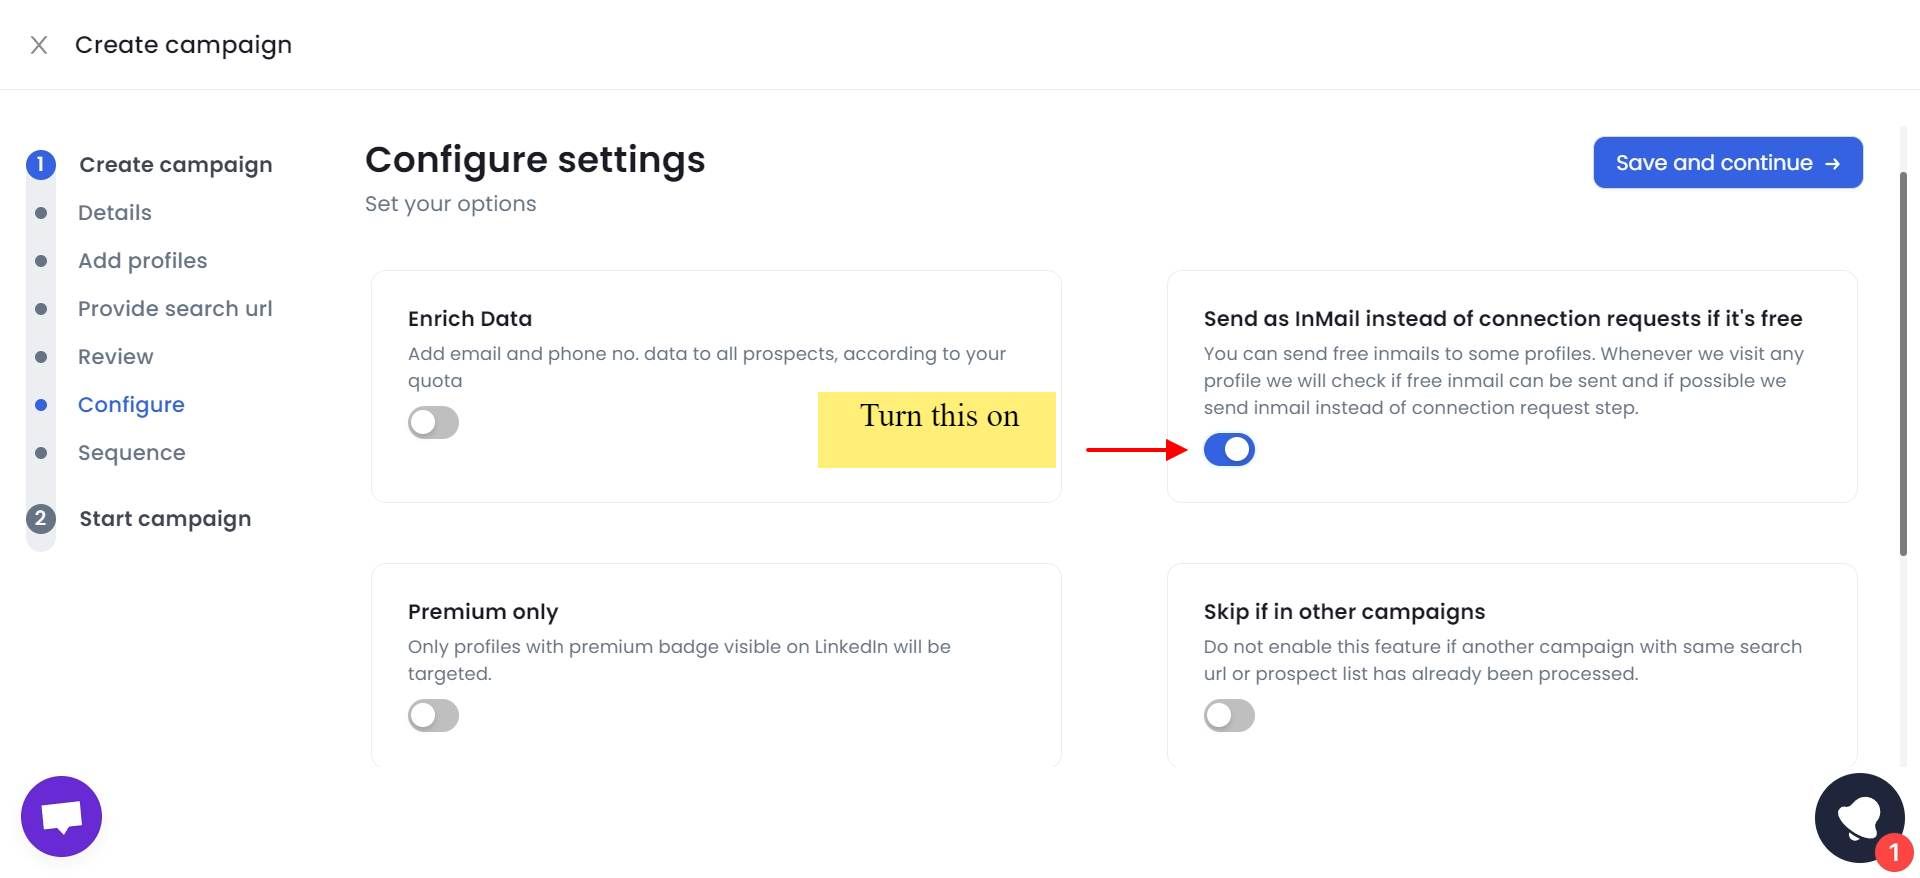Select the Add profiles step

point(142,260)
